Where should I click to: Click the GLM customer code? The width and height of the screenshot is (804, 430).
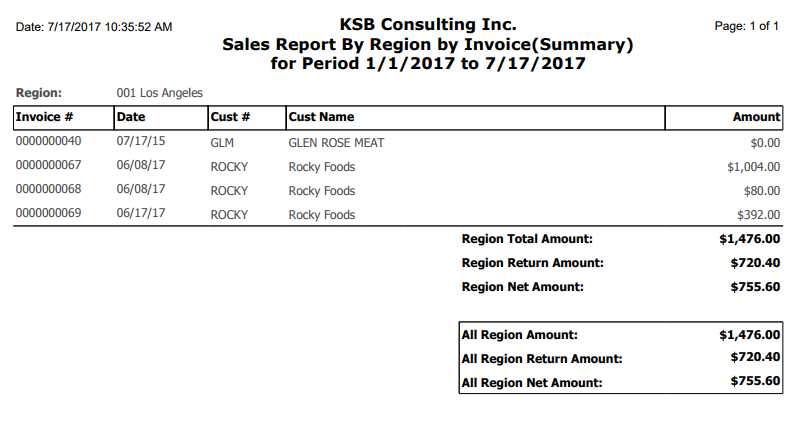pyautogui.click(x=222, y=143)
